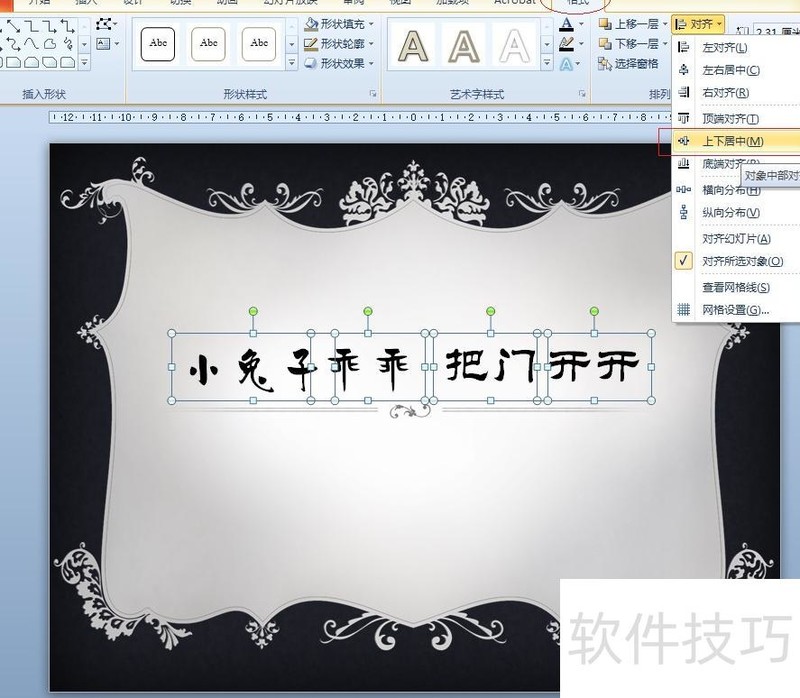Image resolution: width=800 pixels, height=698 pixels.
Task: Select the double-arrow line shape
Action: point(13,25)
